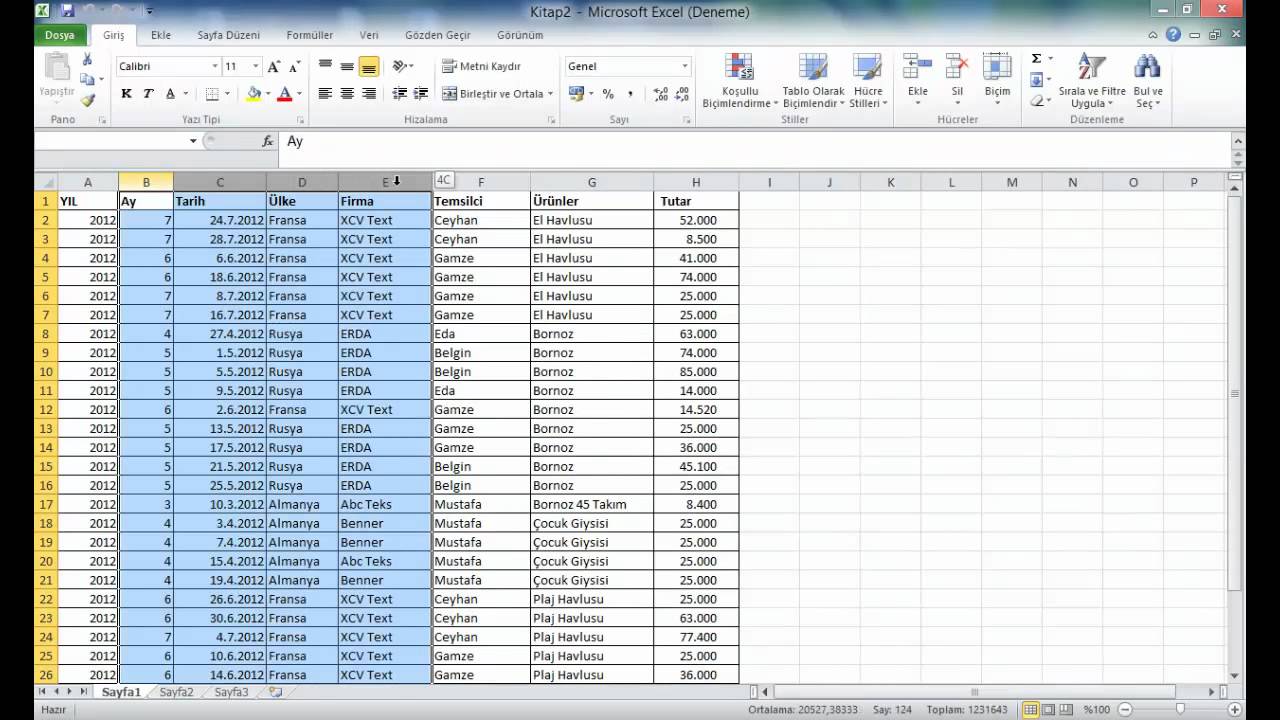Switch to Veri ribbon tab
This screenshot has width=1280, height=720.
tap(369, 35)
